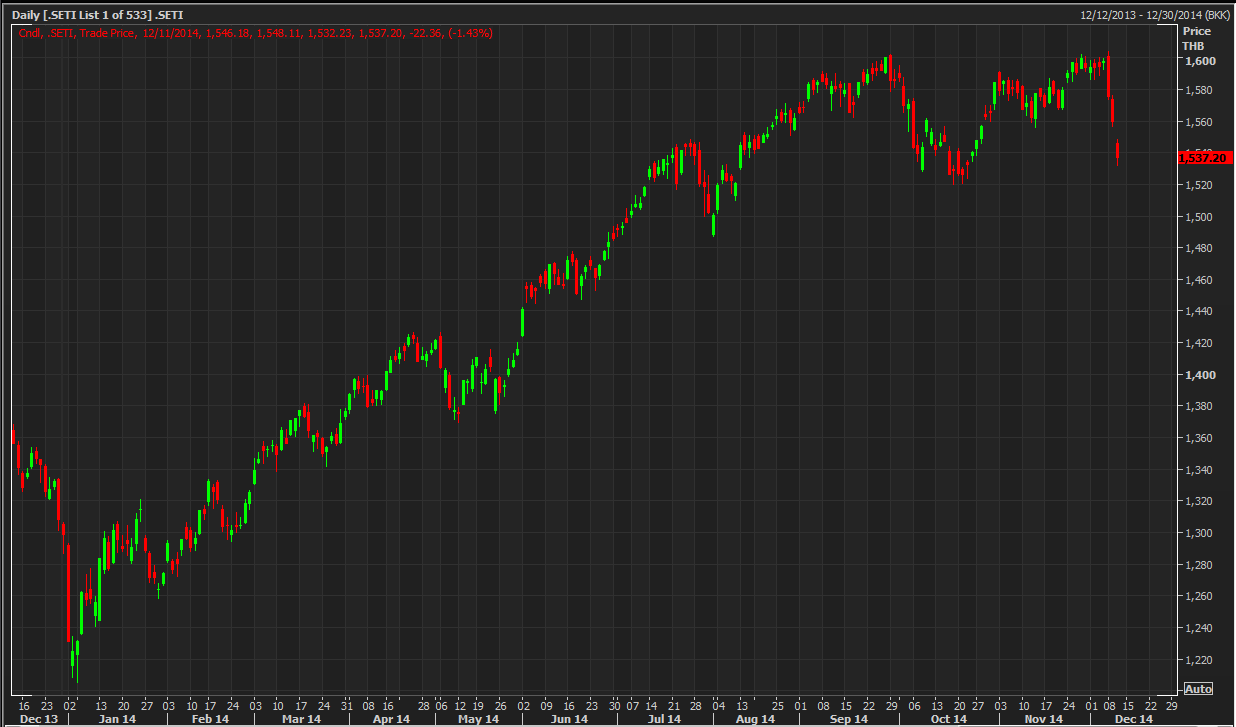Click the Jan 14 month label
The image size is (1236, 727).
118,719
